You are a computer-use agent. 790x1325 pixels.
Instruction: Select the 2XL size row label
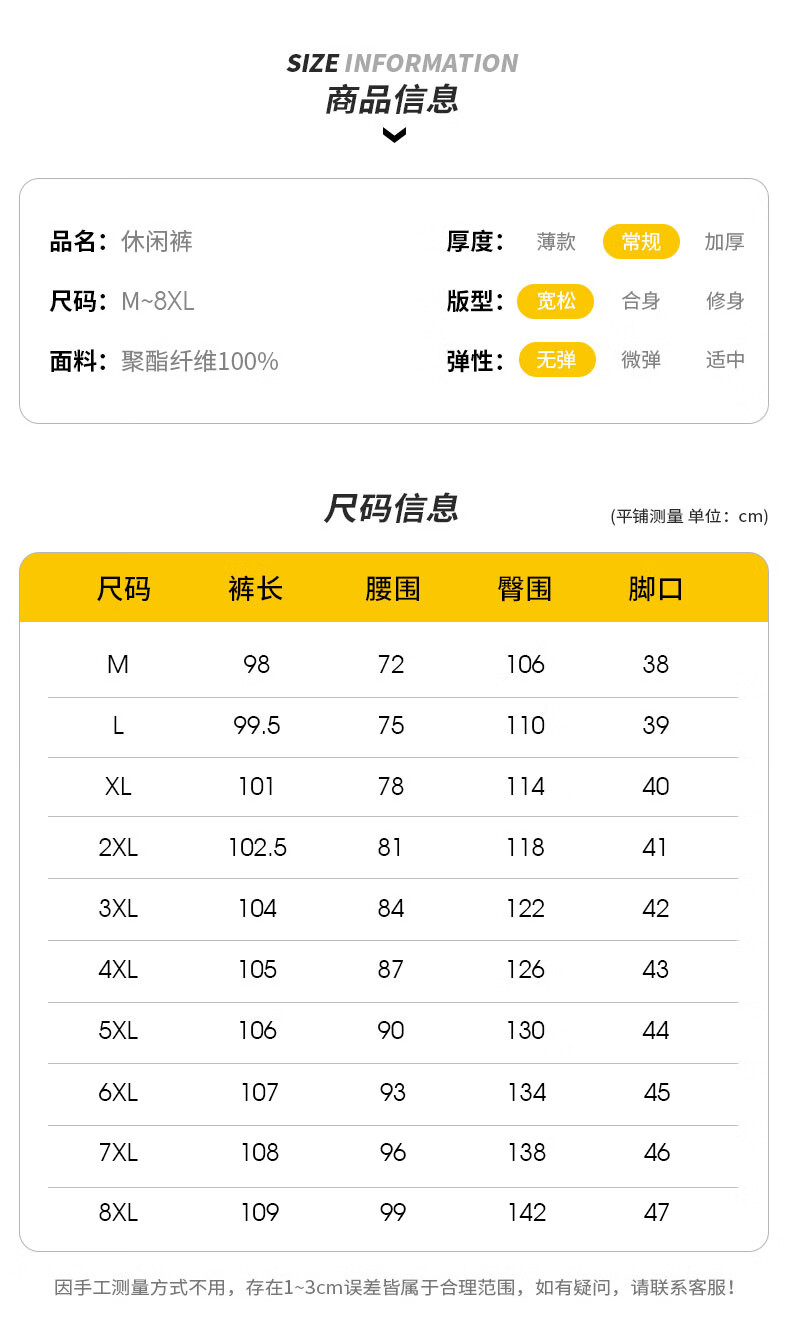(118, 848)
